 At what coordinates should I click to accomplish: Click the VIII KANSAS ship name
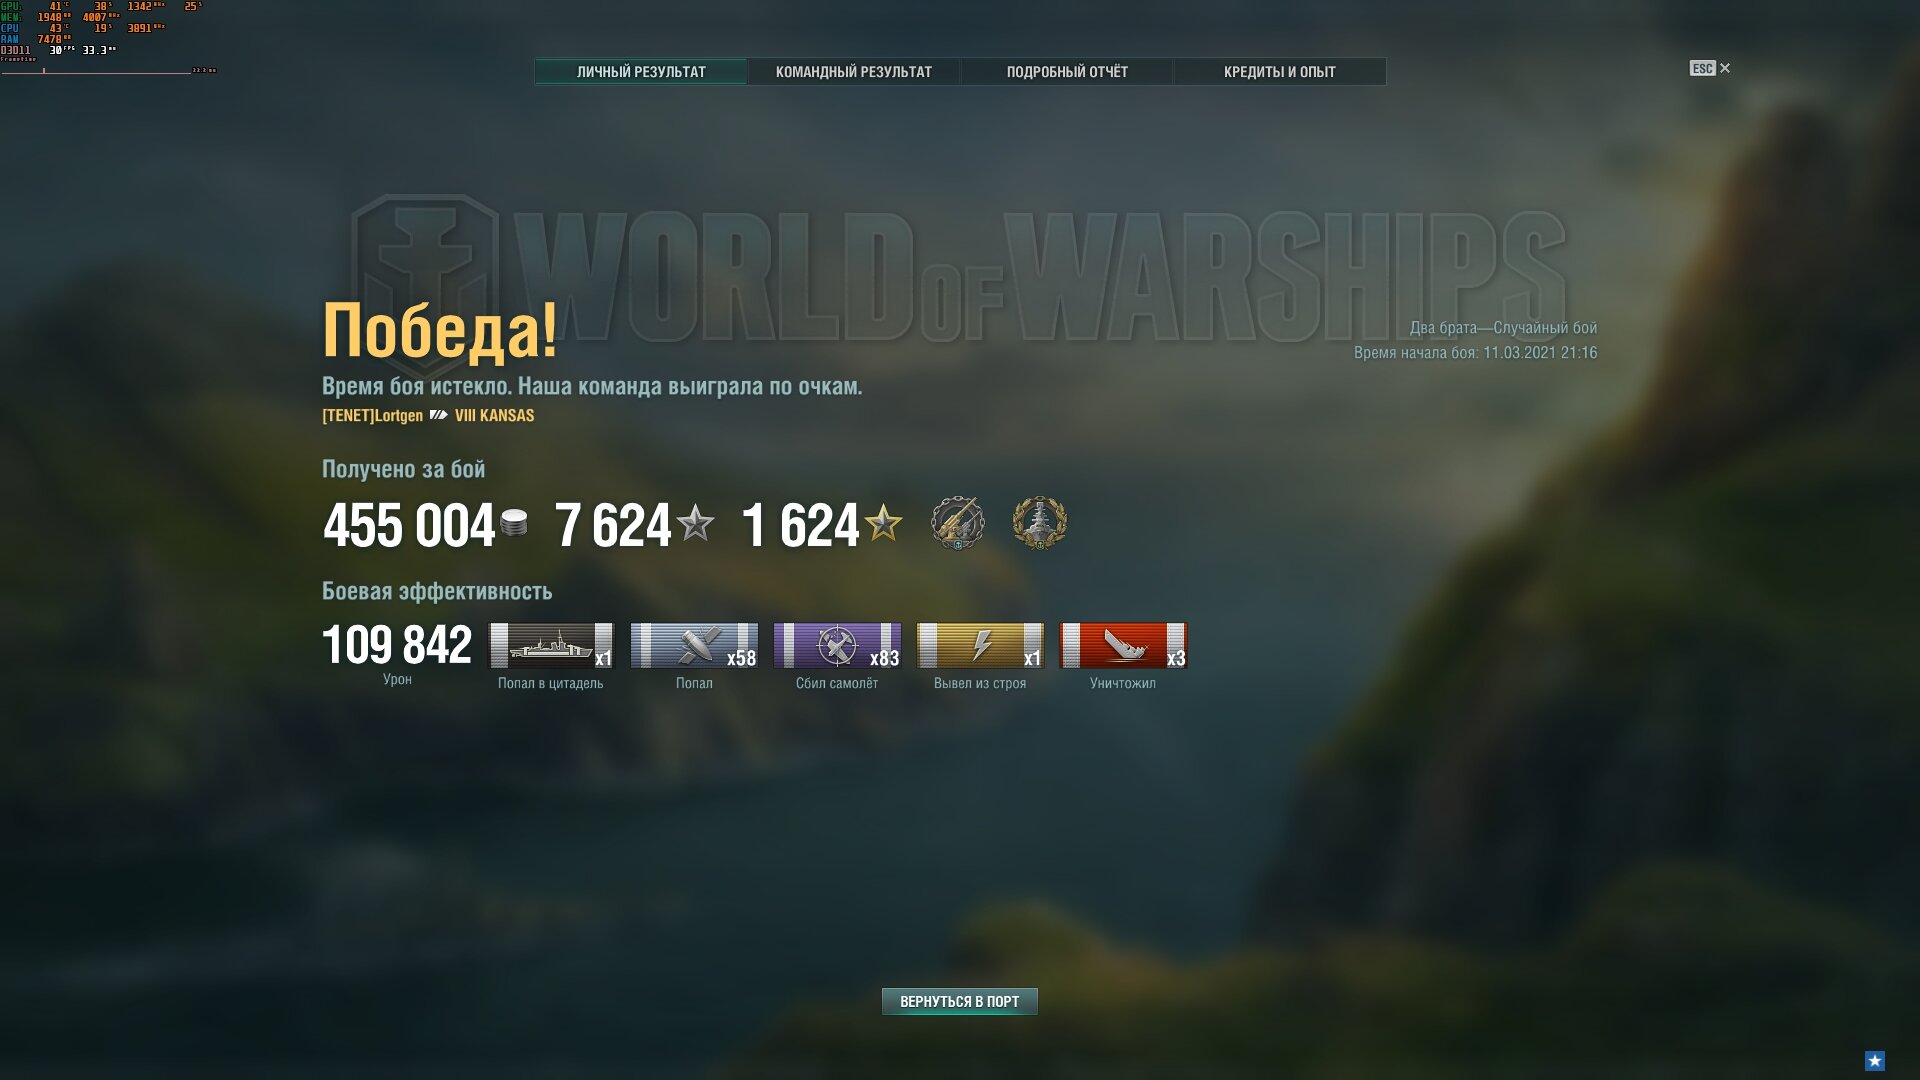click(494, 415)
